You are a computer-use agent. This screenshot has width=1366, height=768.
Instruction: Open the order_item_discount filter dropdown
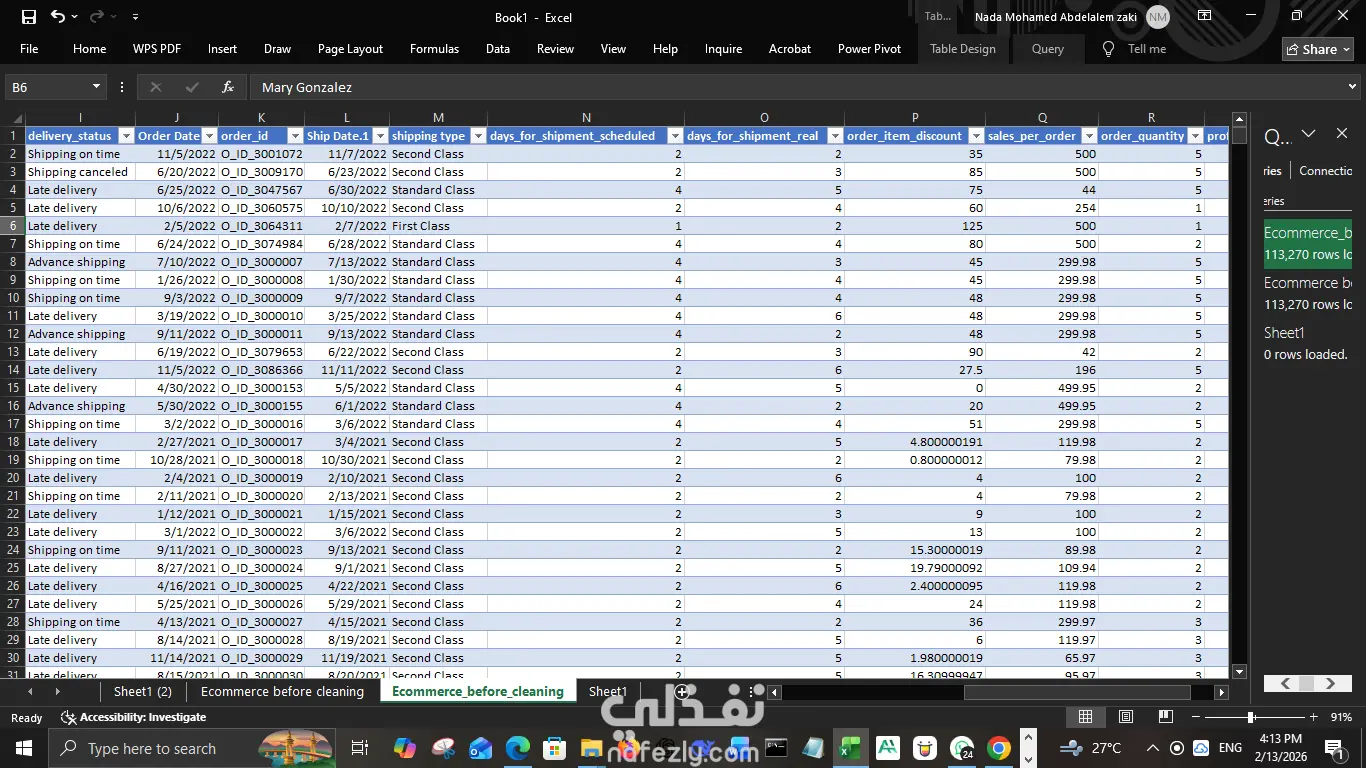coord(975,136)
